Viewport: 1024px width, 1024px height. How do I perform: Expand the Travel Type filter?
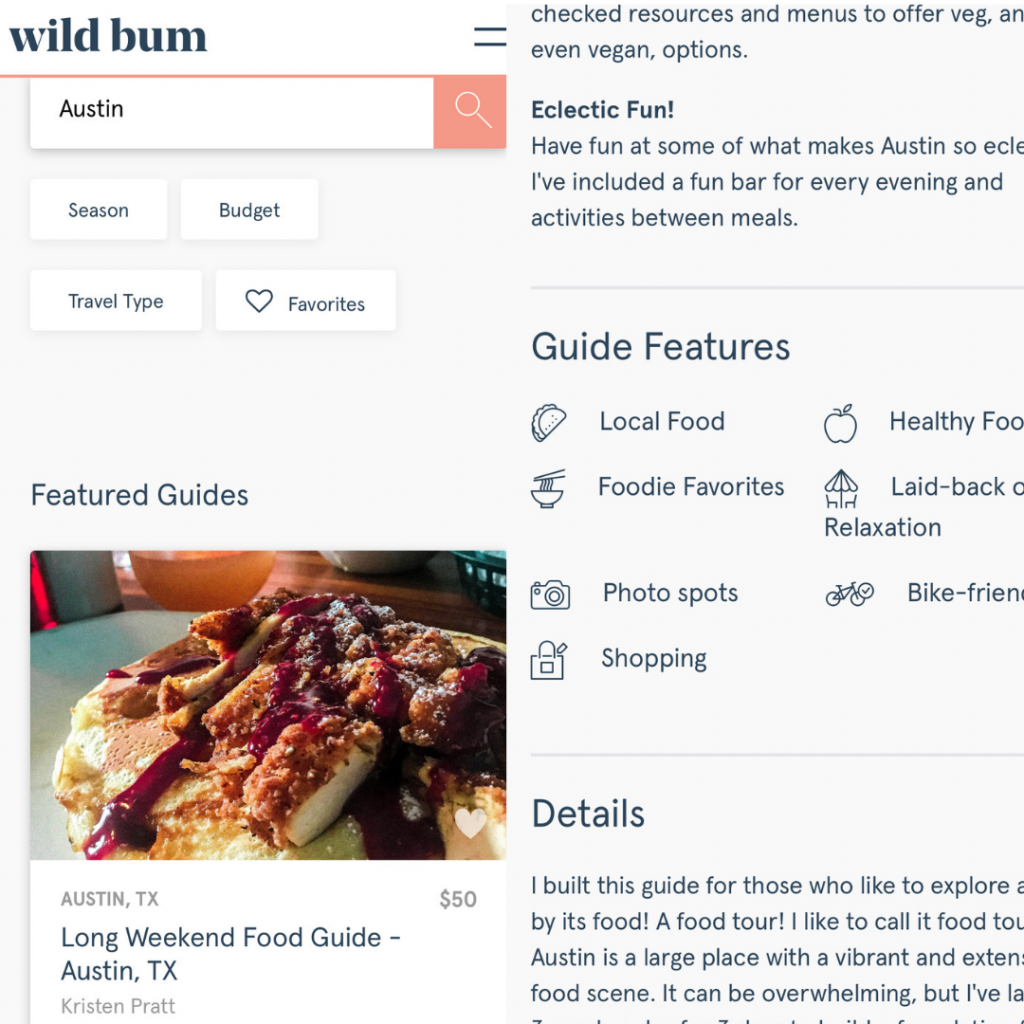pos(116,301)
